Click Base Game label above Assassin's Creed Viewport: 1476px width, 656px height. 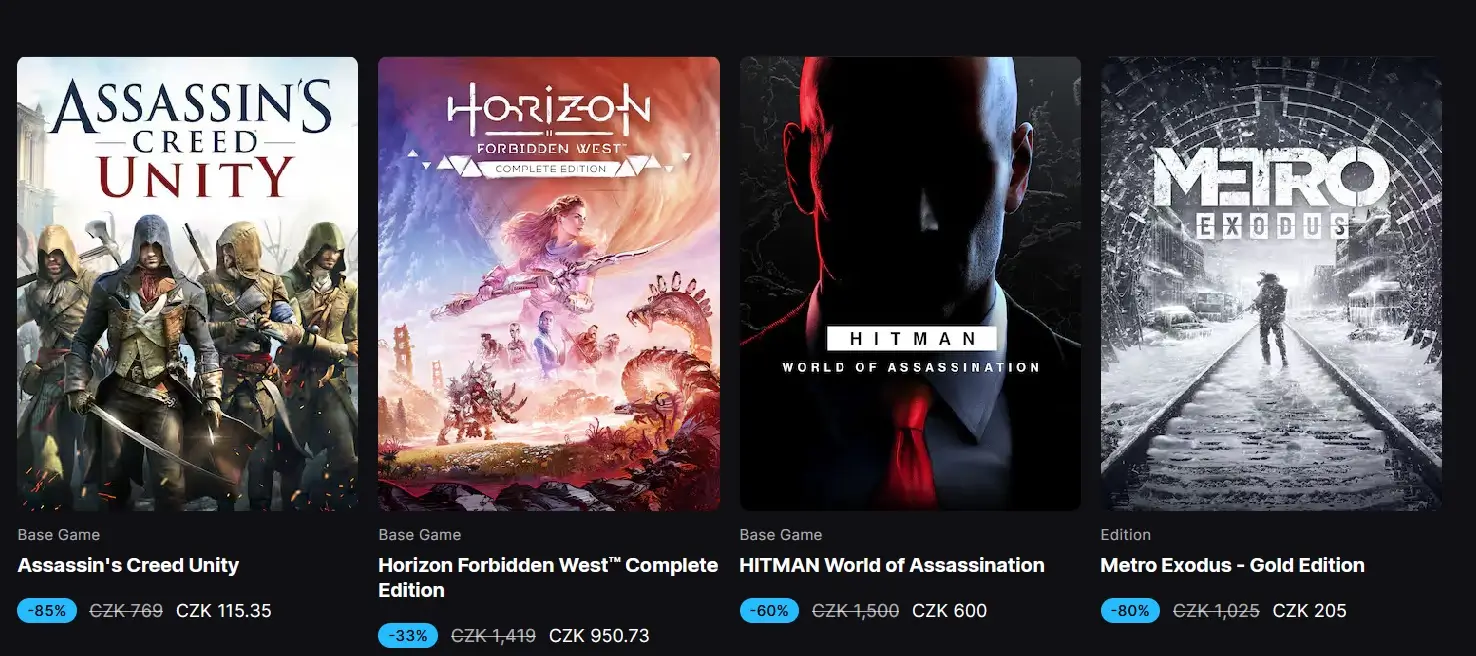58,535
